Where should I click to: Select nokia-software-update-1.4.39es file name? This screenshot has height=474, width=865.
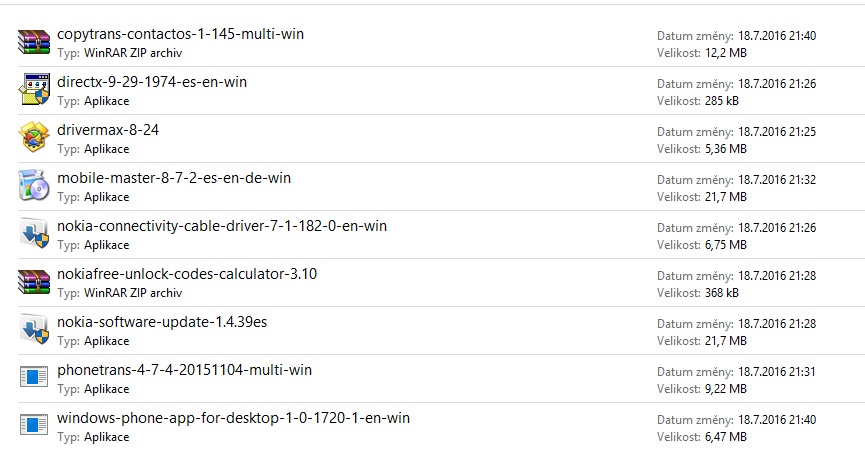point(162,322)
